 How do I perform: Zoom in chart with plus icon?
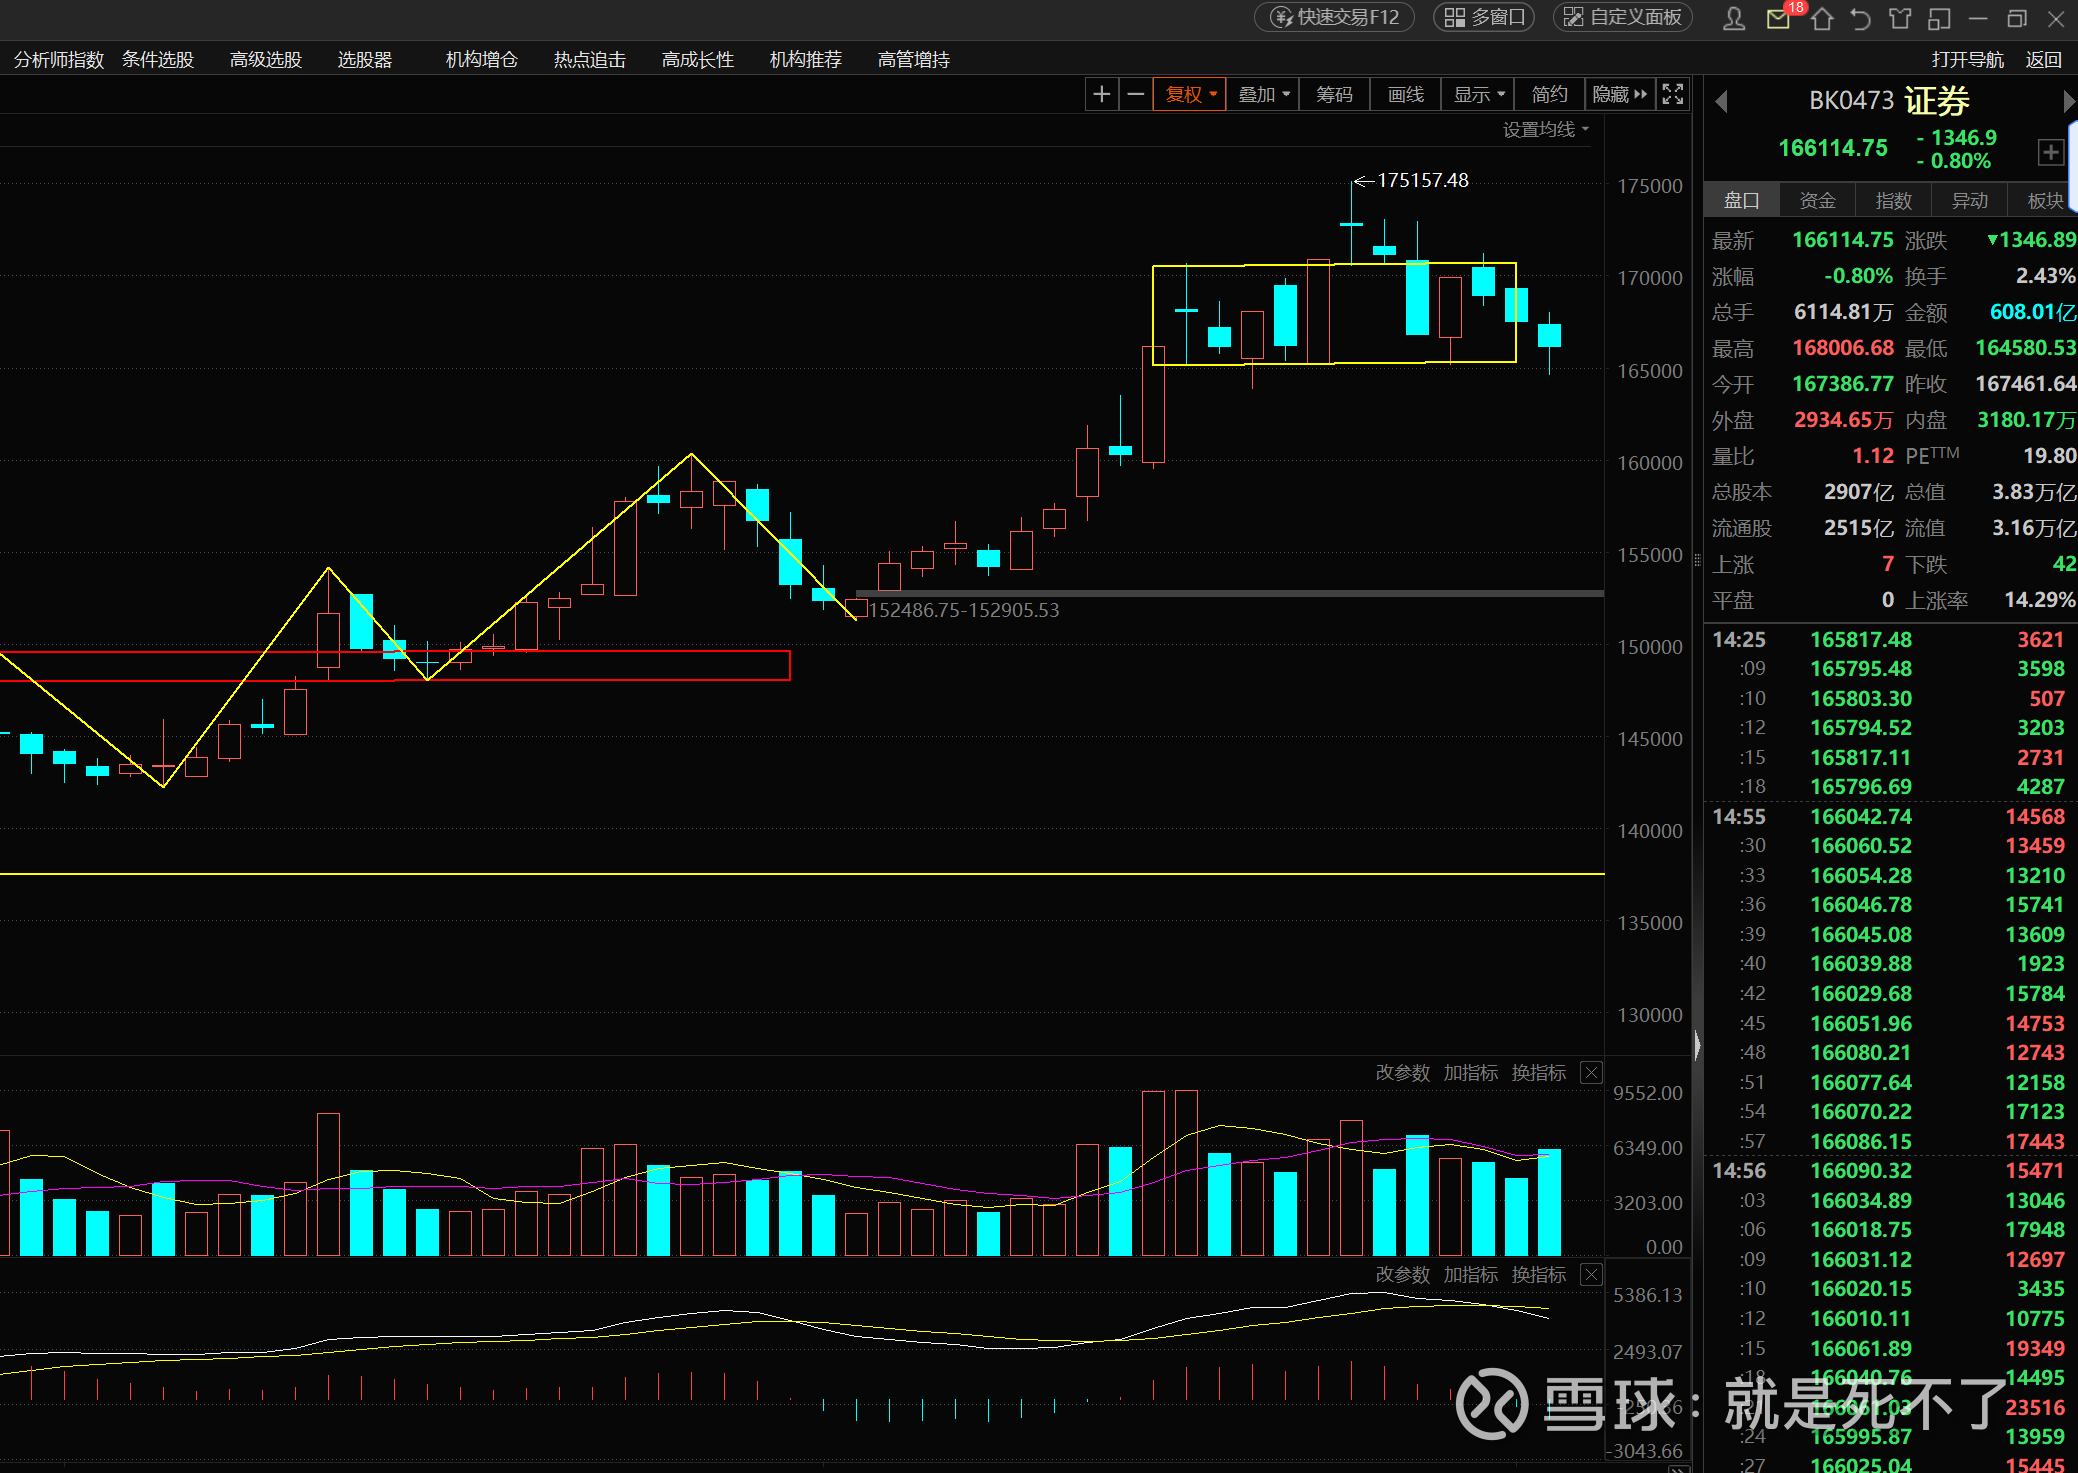[1101, 94]
